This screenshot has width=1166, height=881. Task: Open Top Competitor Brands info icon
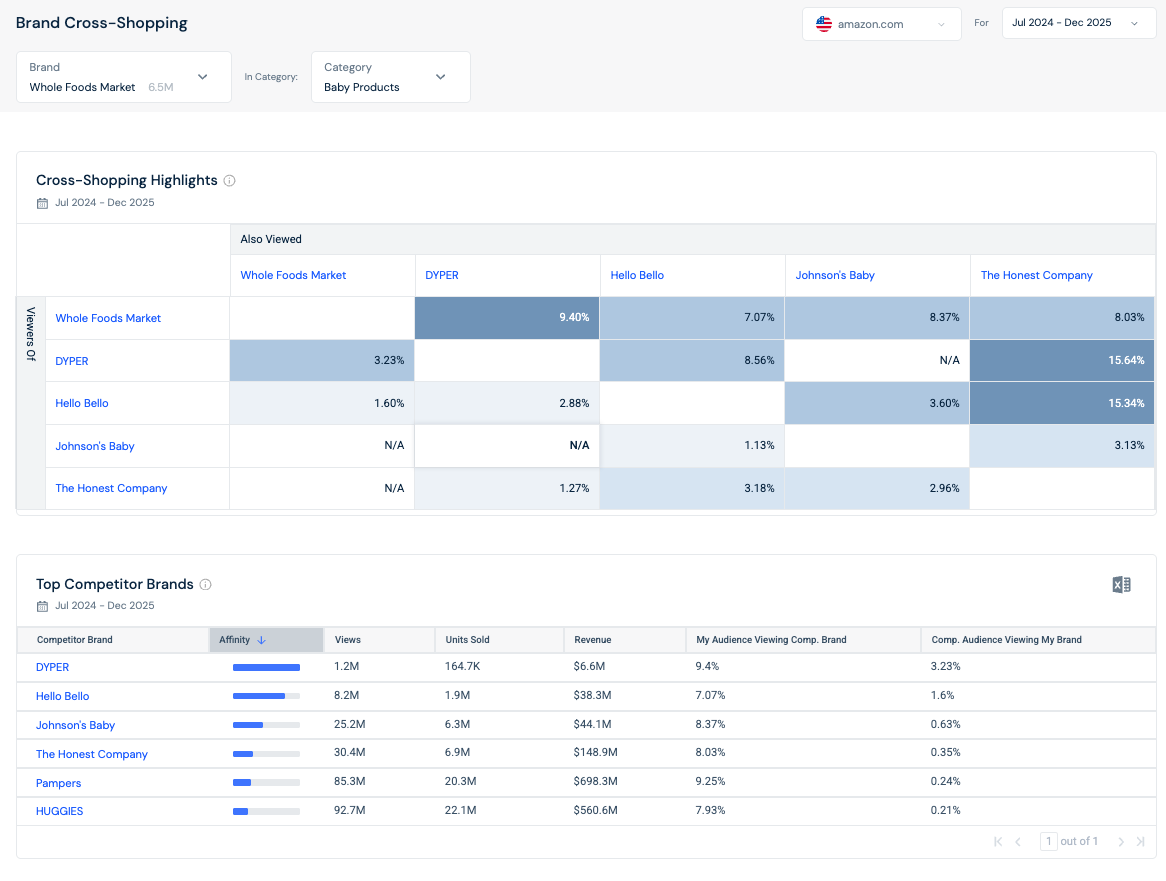point(206,584)
